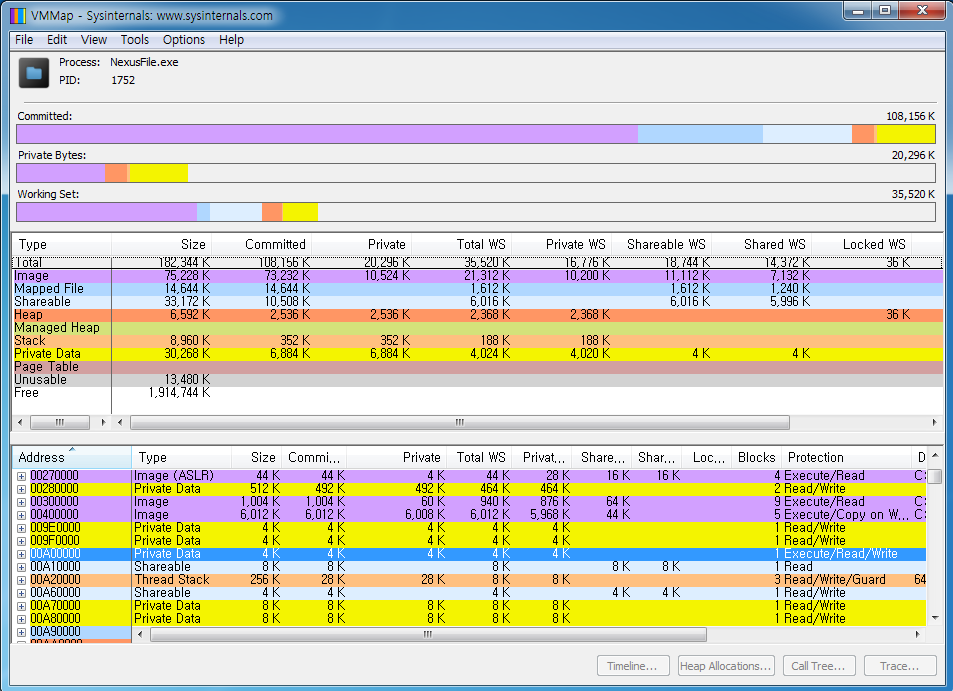Select the Total summary row

pos(477,263)
